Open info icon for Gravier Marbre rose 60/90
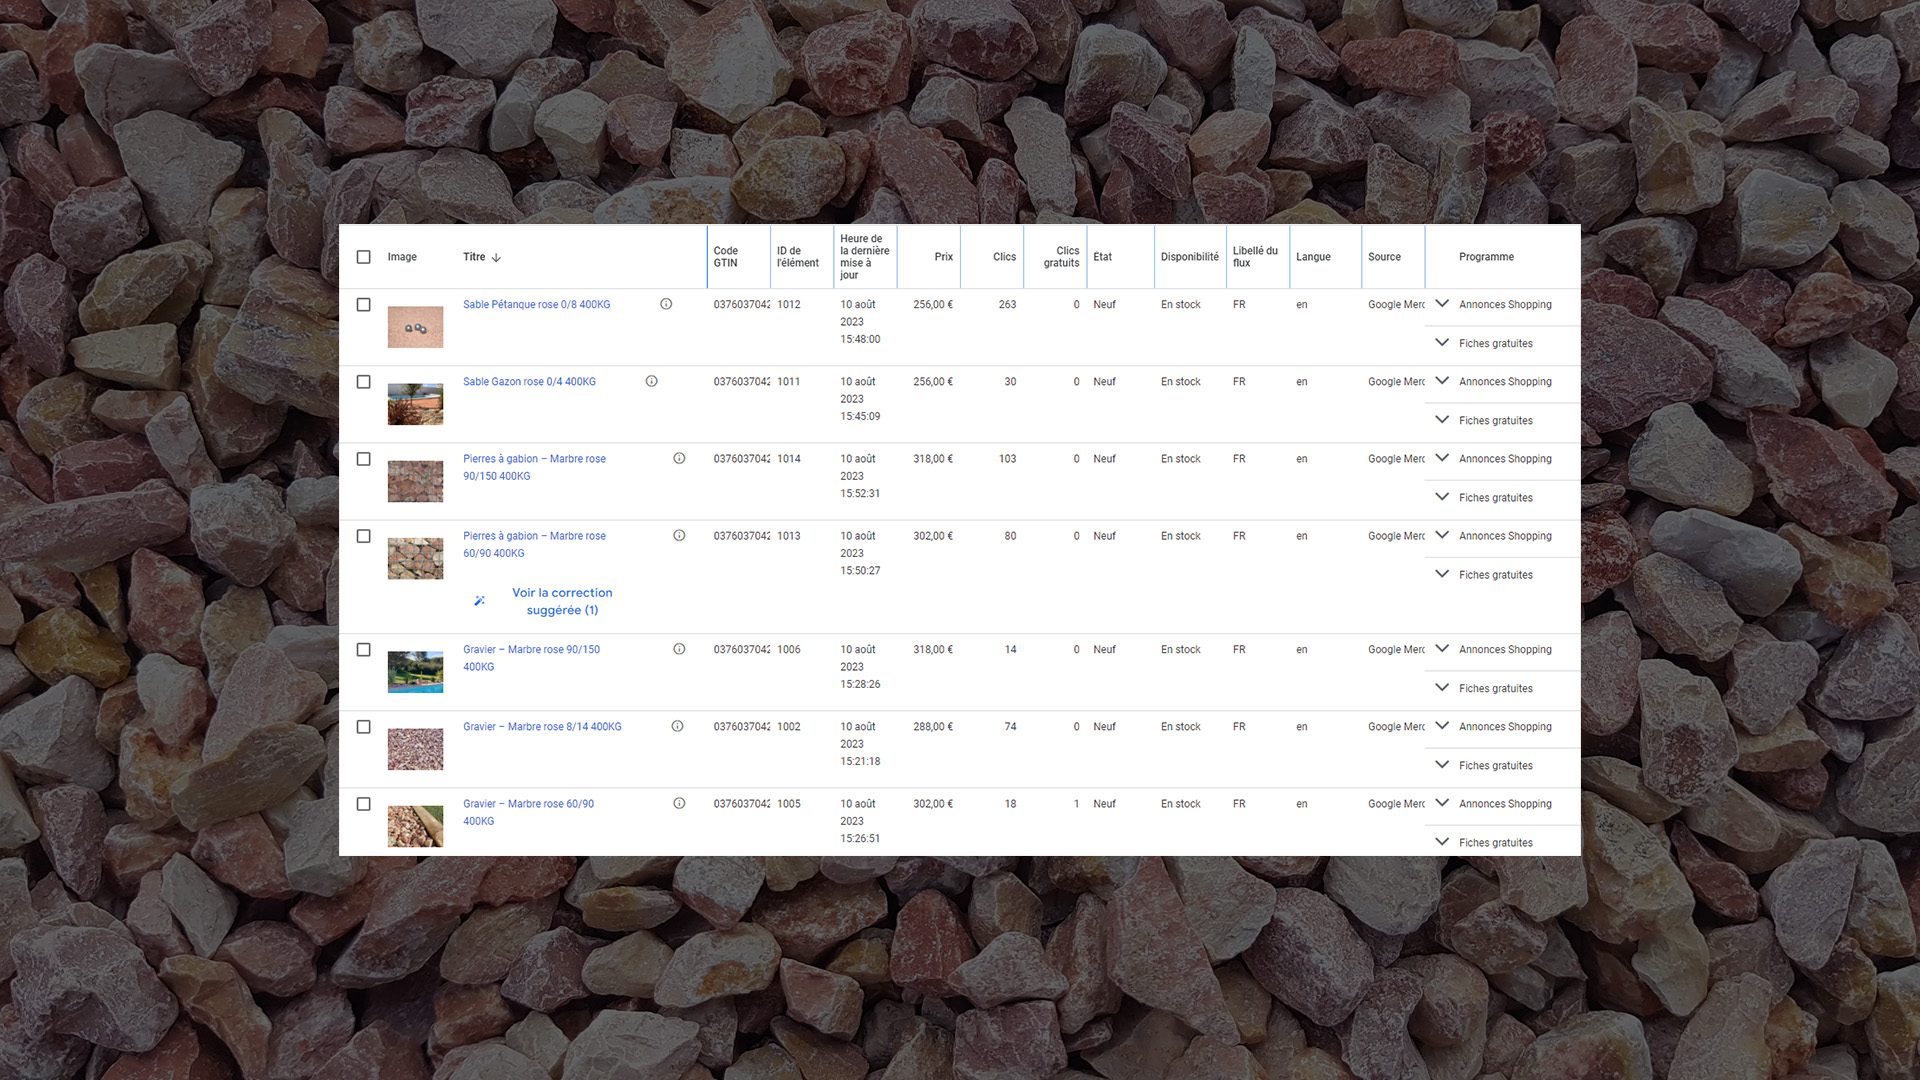 (679, 803)
